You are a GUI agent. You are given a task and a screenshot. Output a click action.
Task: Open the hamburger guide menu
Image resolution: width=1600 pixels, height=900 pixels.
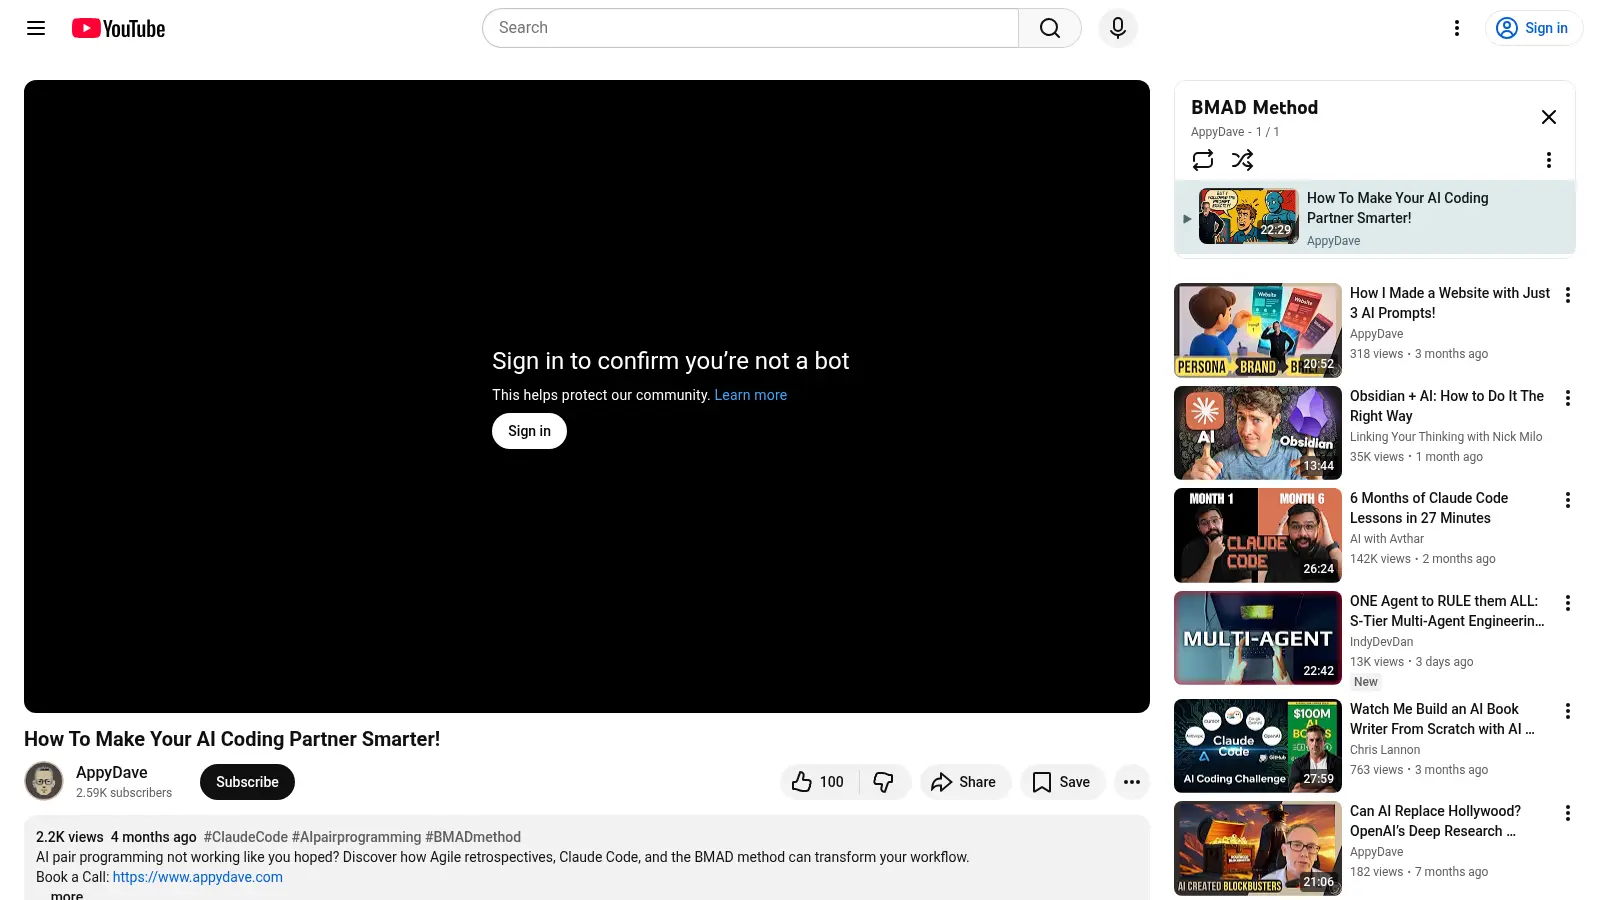(x=36, y=28)
